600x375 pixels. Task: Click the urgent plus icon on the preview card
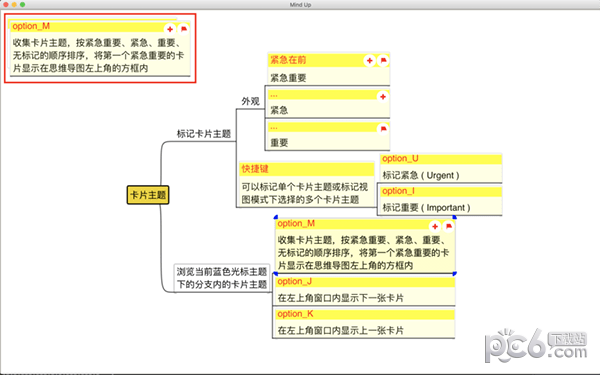tap(170, 29)
